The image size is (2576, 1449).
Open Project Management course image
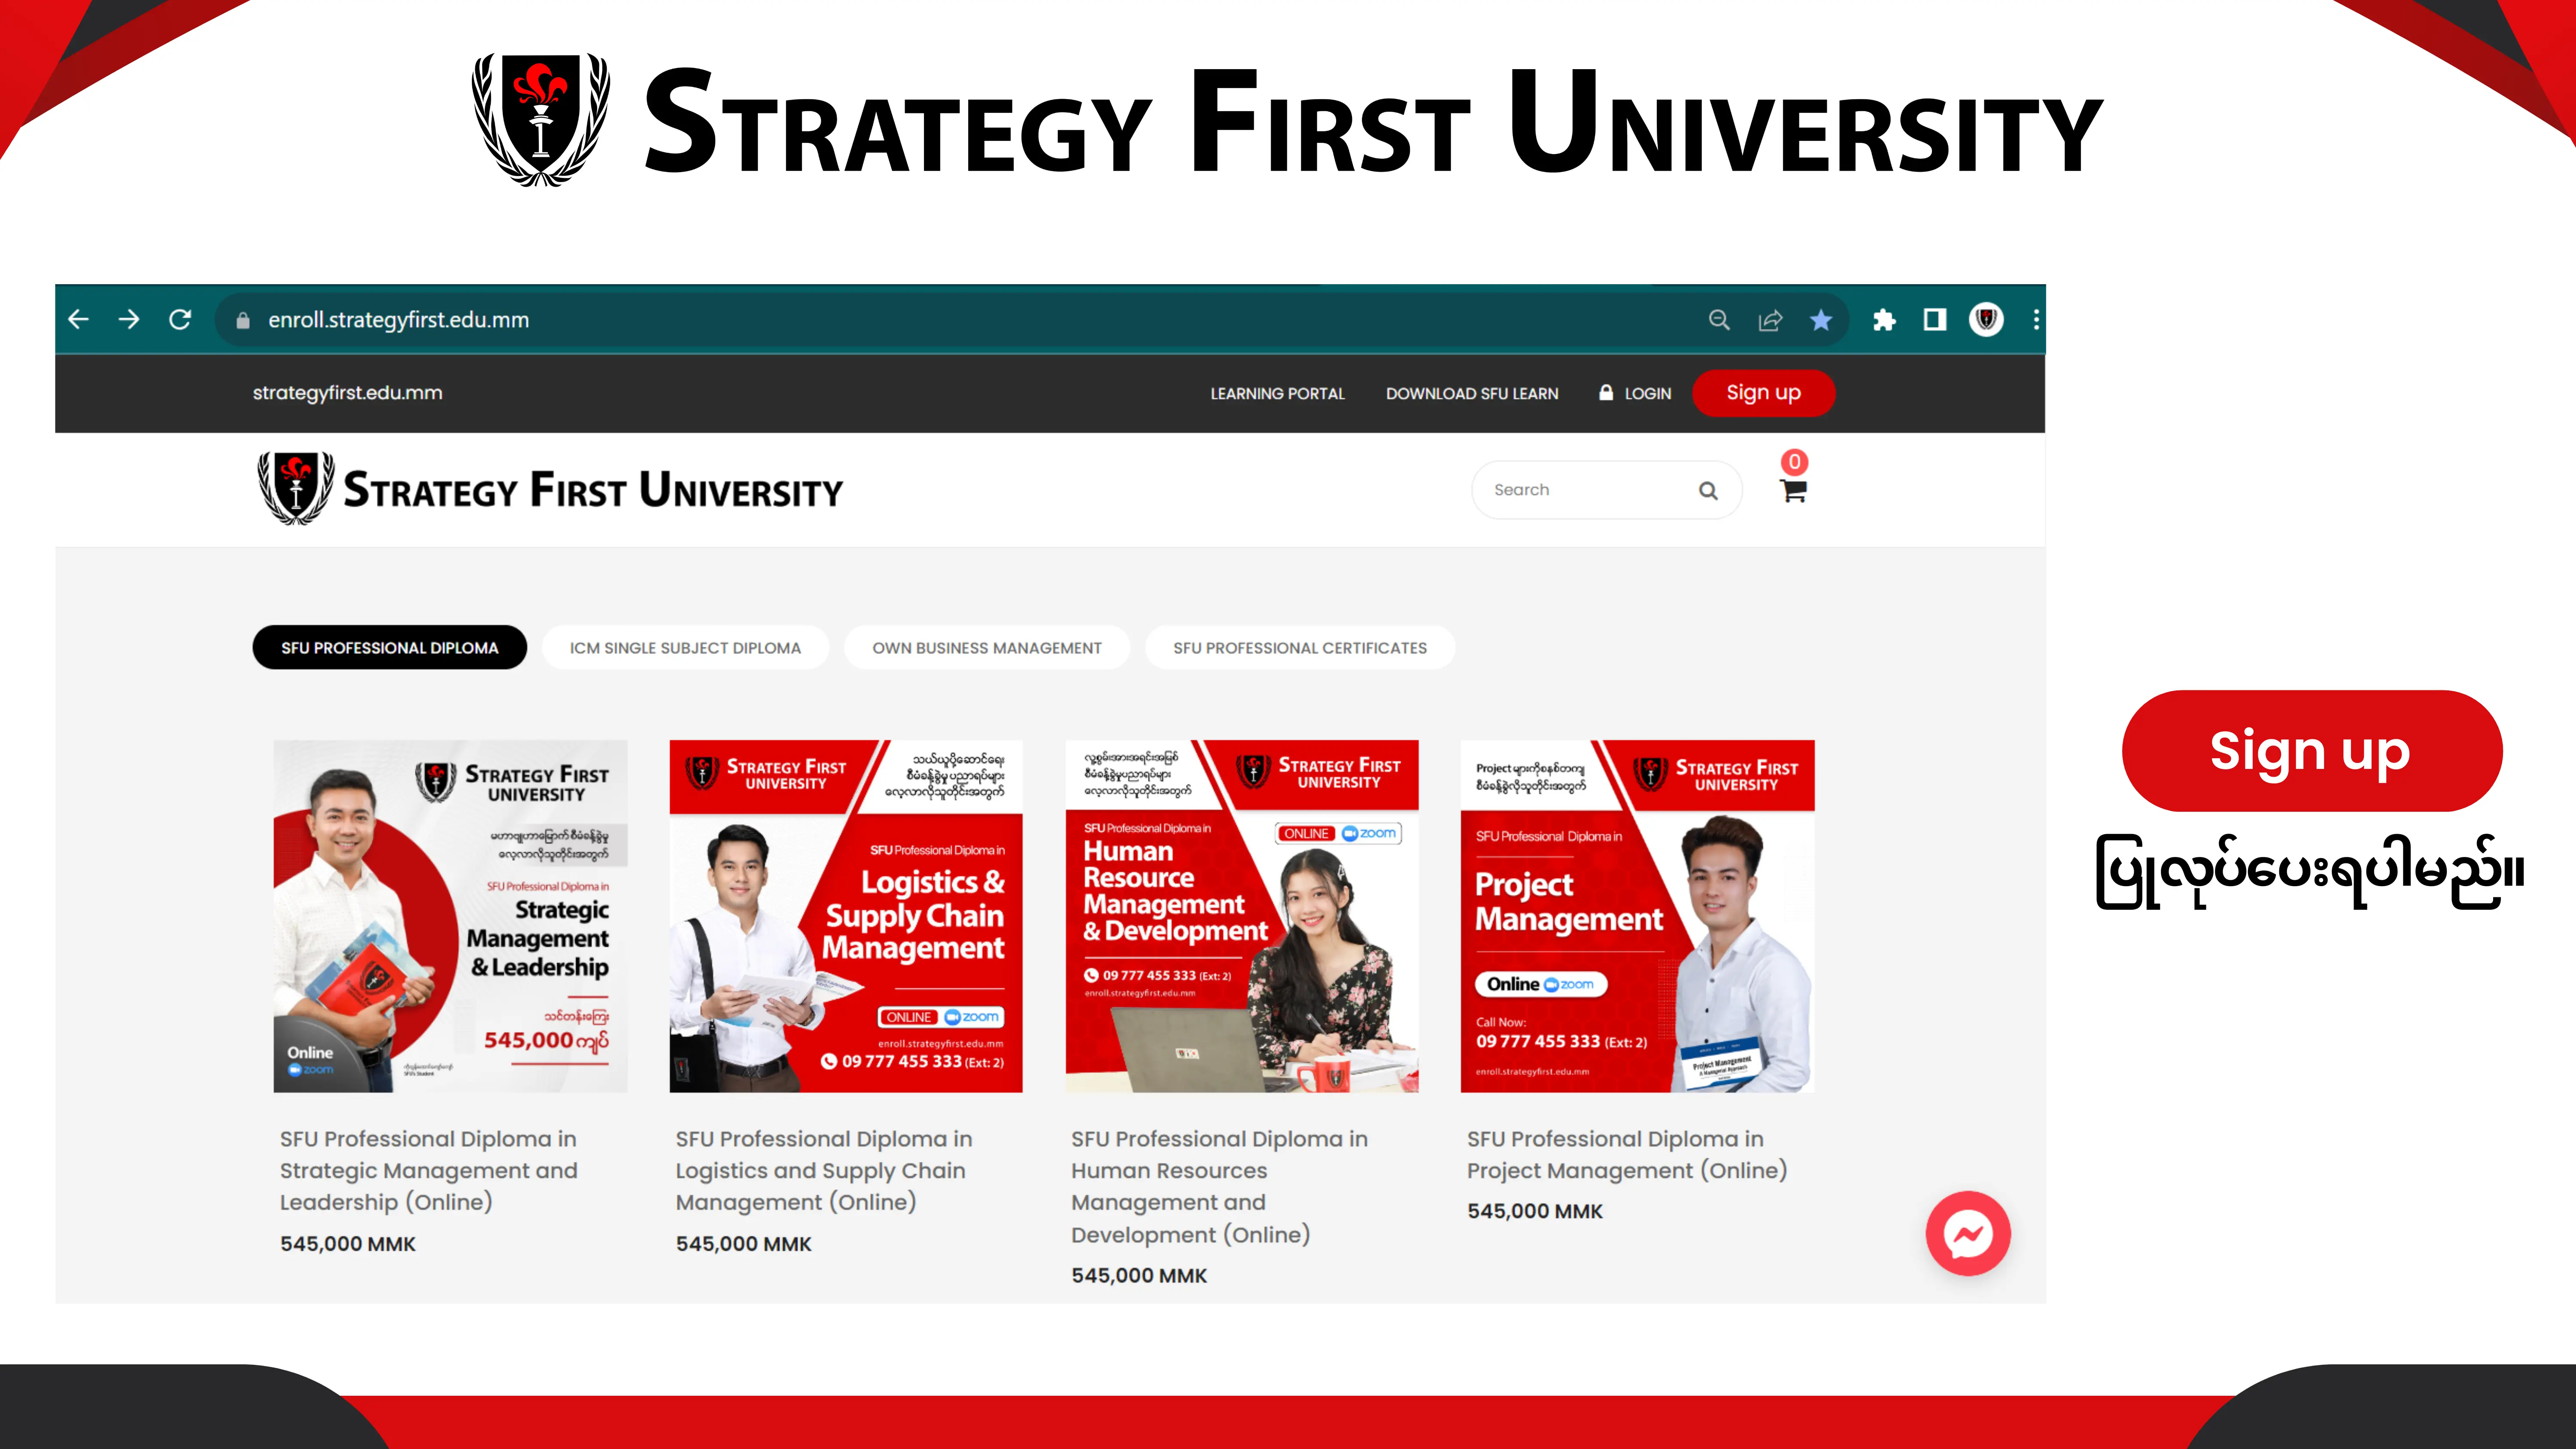click(1638, 916)
